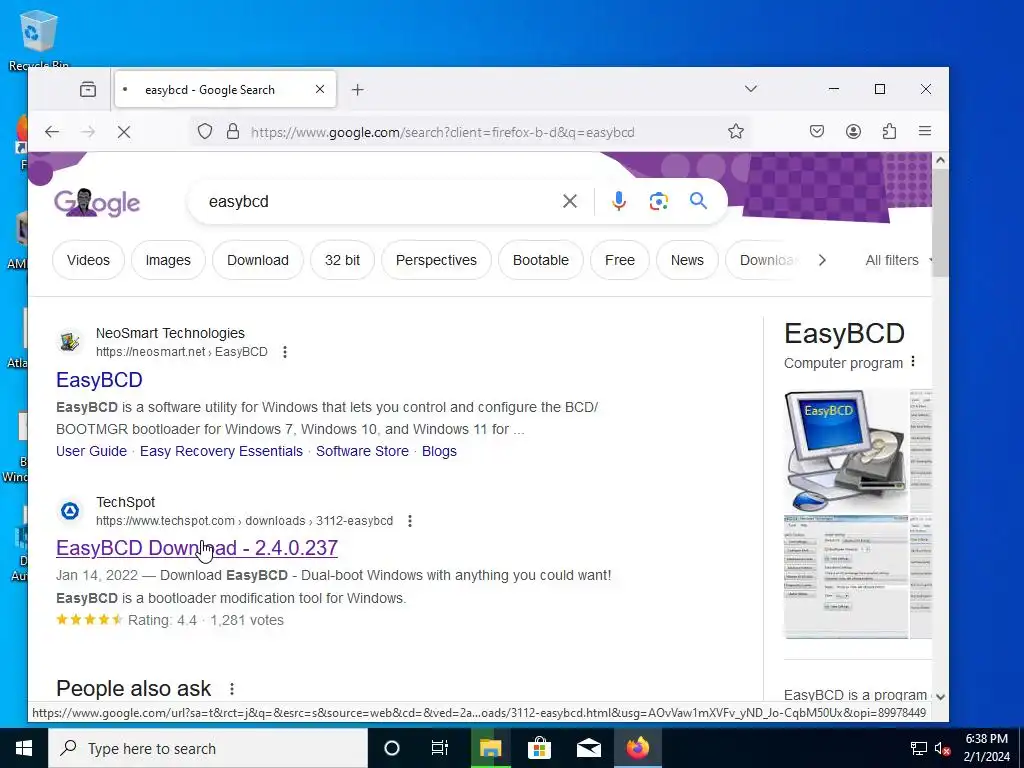Select the News filter chip
The image size is (1024, 768).
[687, 260]
